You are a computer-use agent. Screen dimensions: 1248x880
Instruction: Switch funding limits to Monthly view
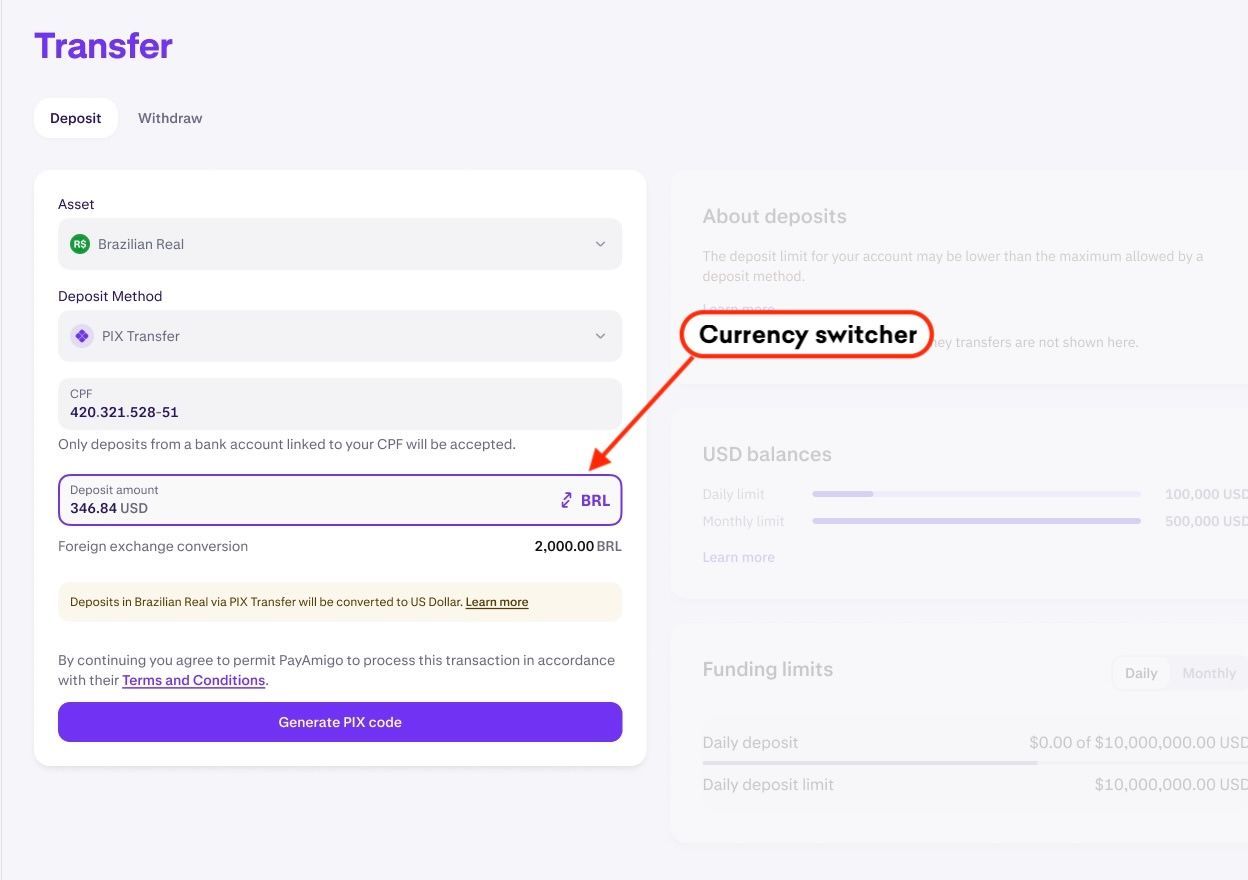coord(1208,673)
